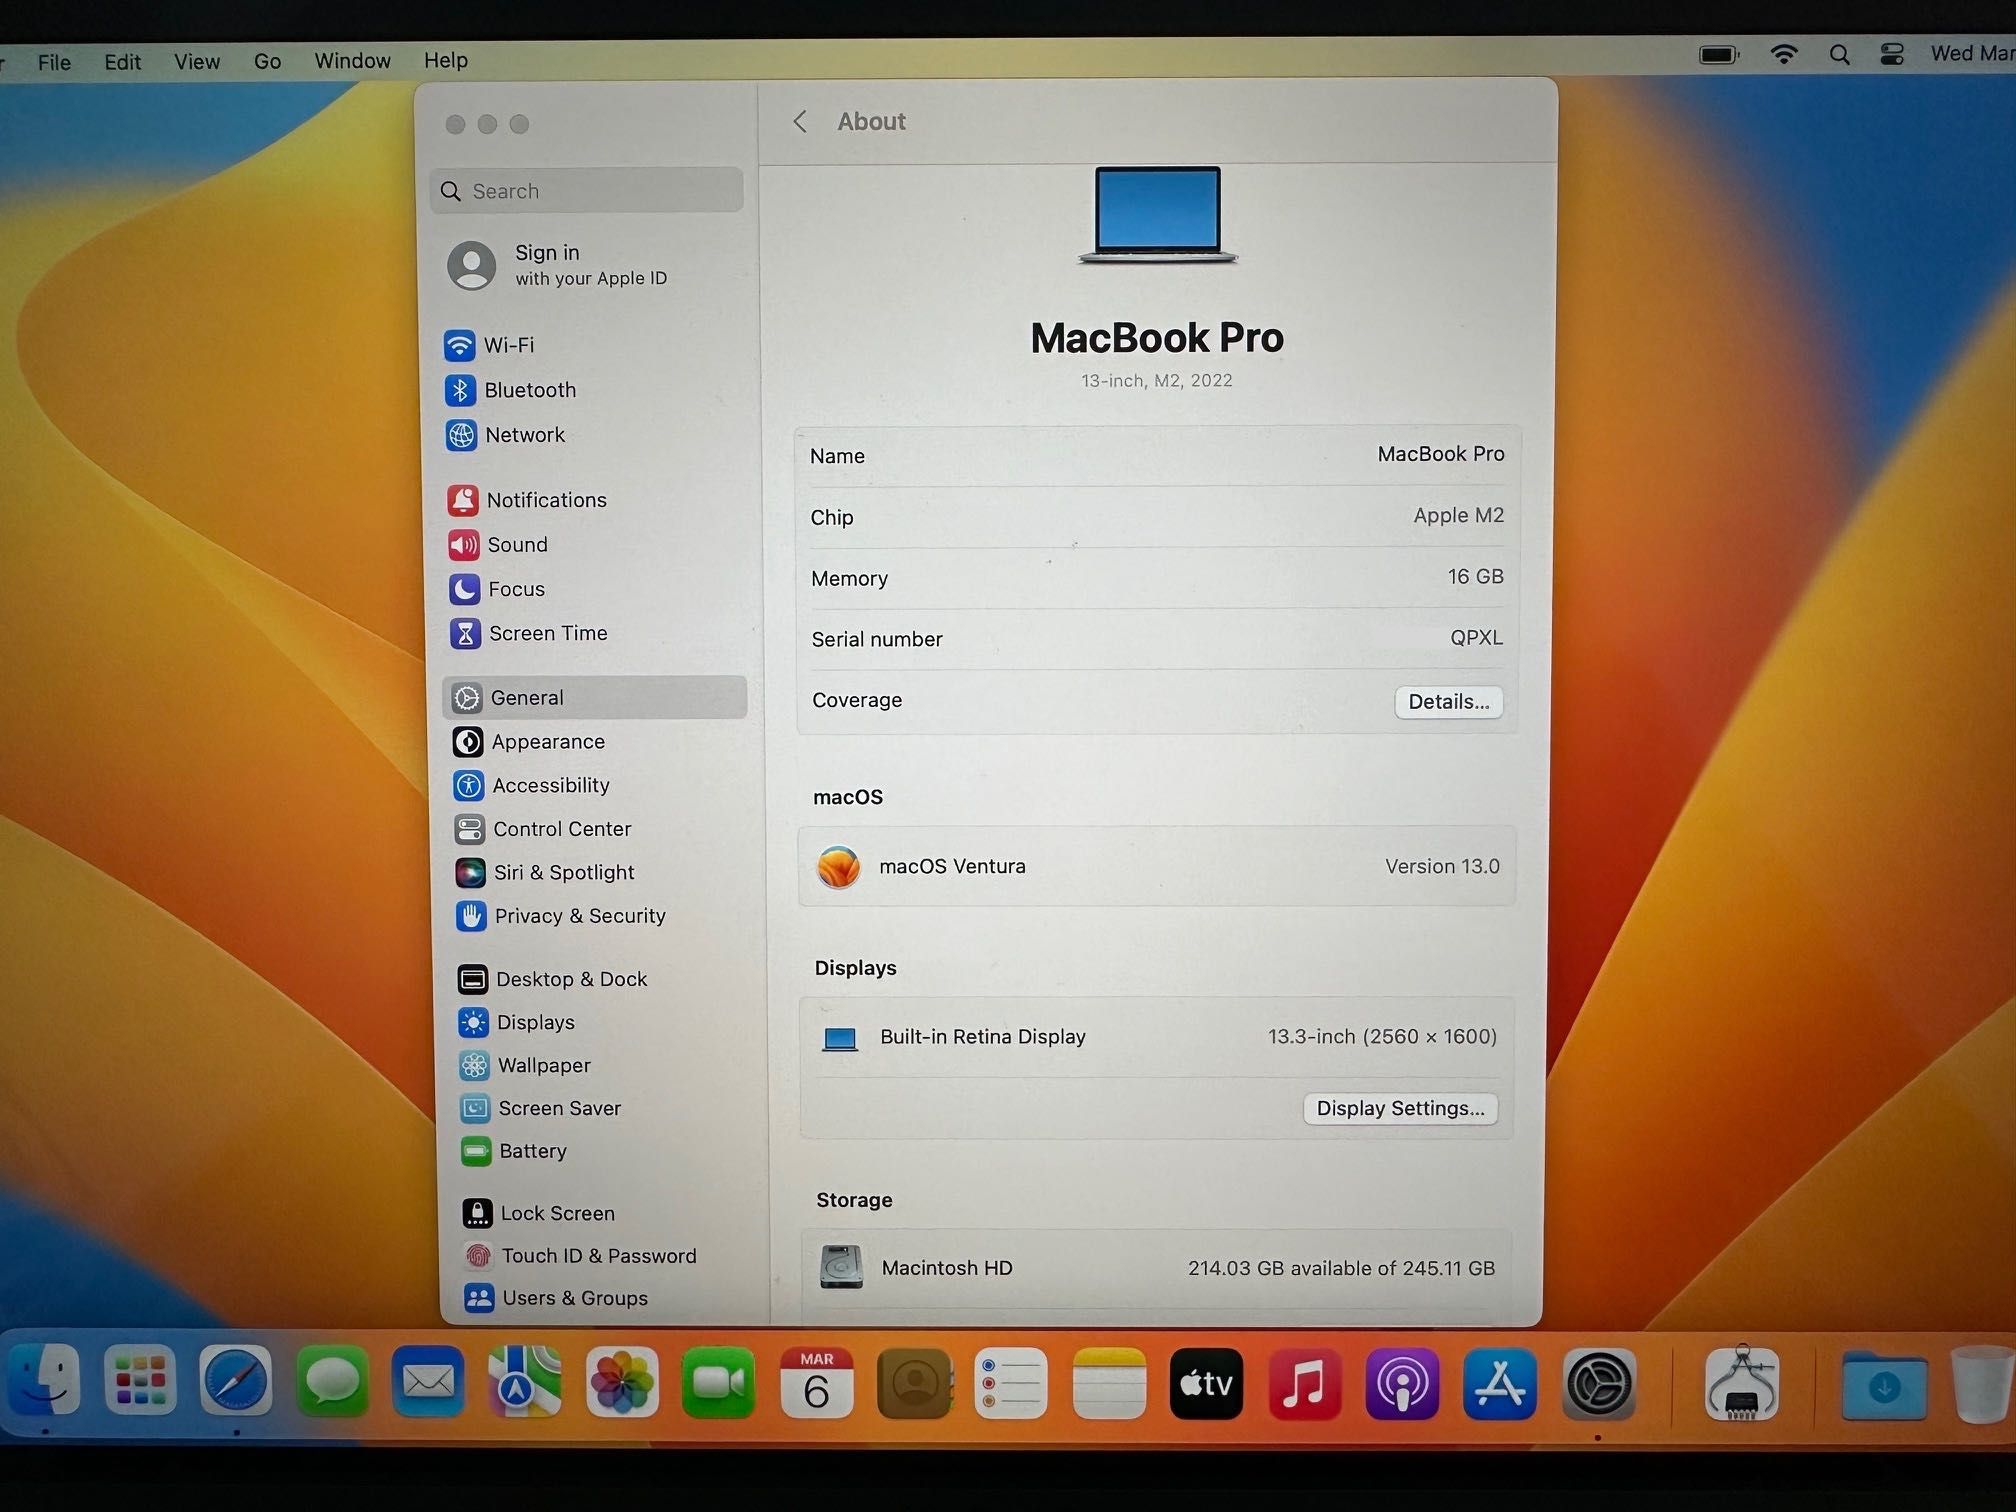Click the Built-in Retina Display row
Screen dimensions: 2016x1512
[x=1157, y=1037]
